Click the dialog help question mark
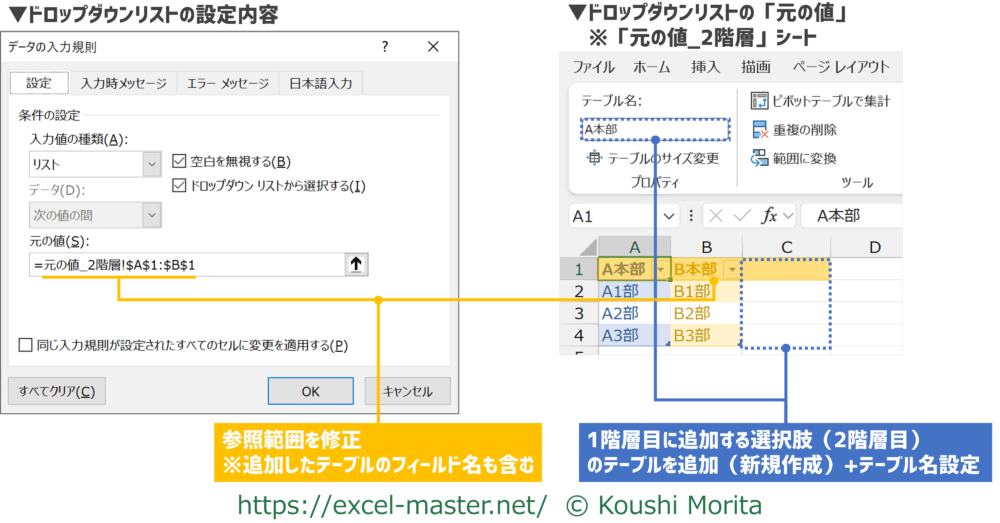 [385, 47]
